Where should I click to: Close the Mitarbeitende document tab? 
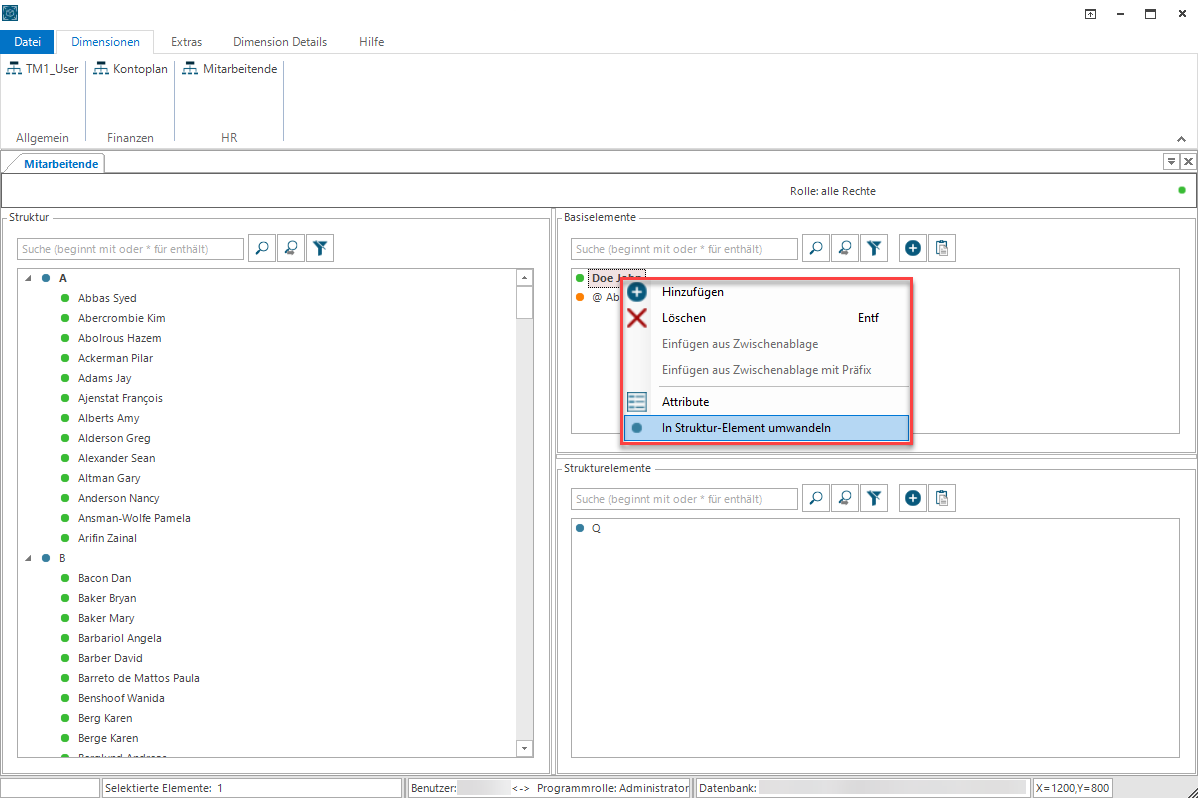(1188, 161)
